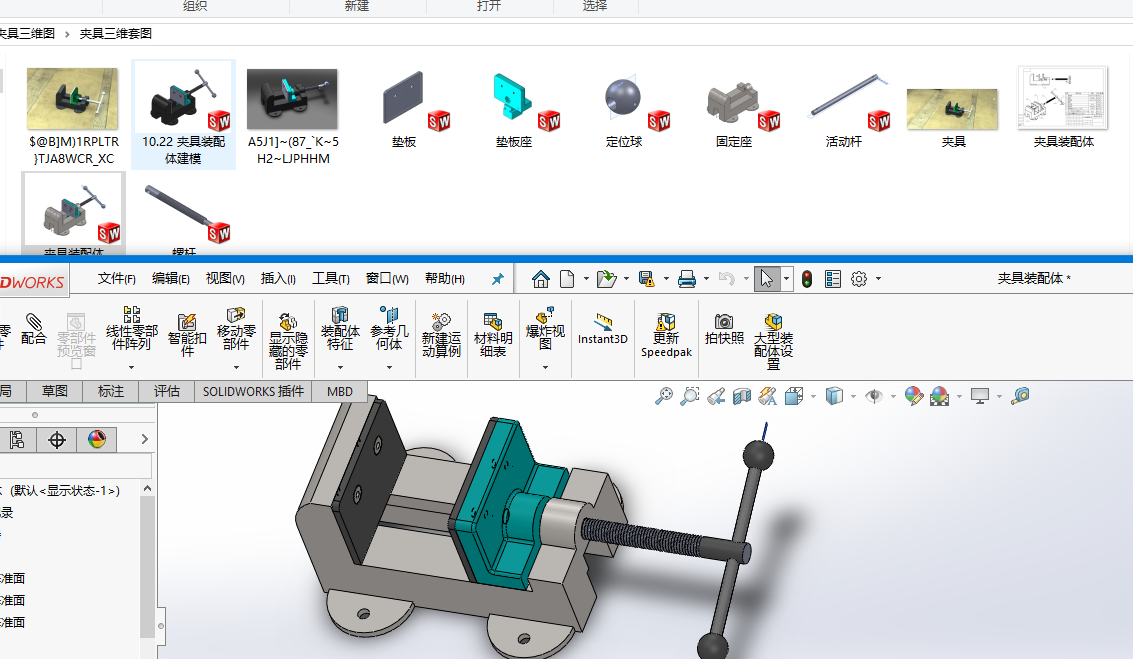This screenshot has height=659, width=1133.
Task: Click the Dynamic Annotation Views icon
Action: click(767, 396)
